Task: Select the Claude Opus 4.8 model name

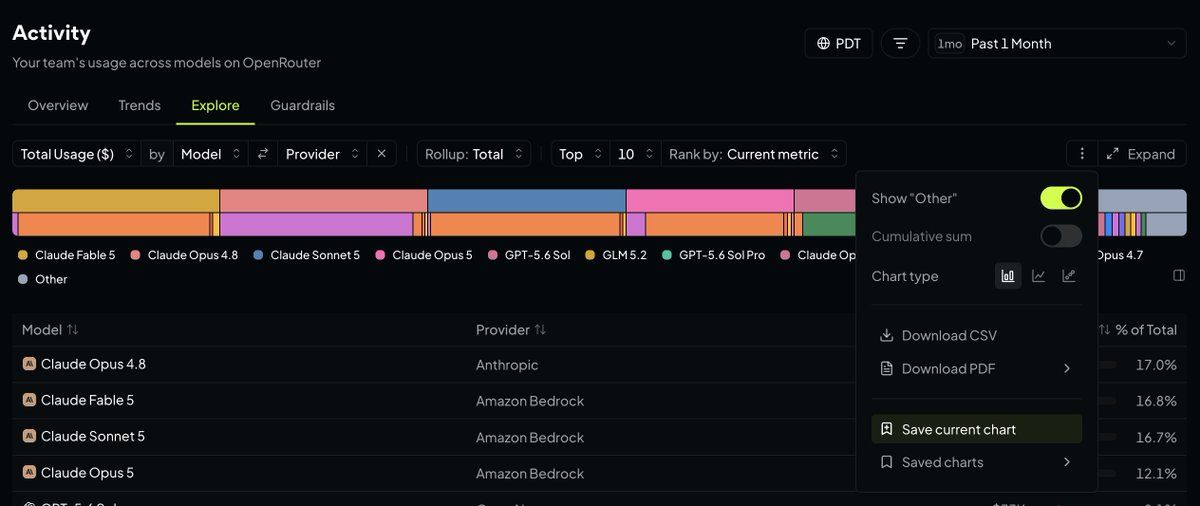Action: (93, 364)
